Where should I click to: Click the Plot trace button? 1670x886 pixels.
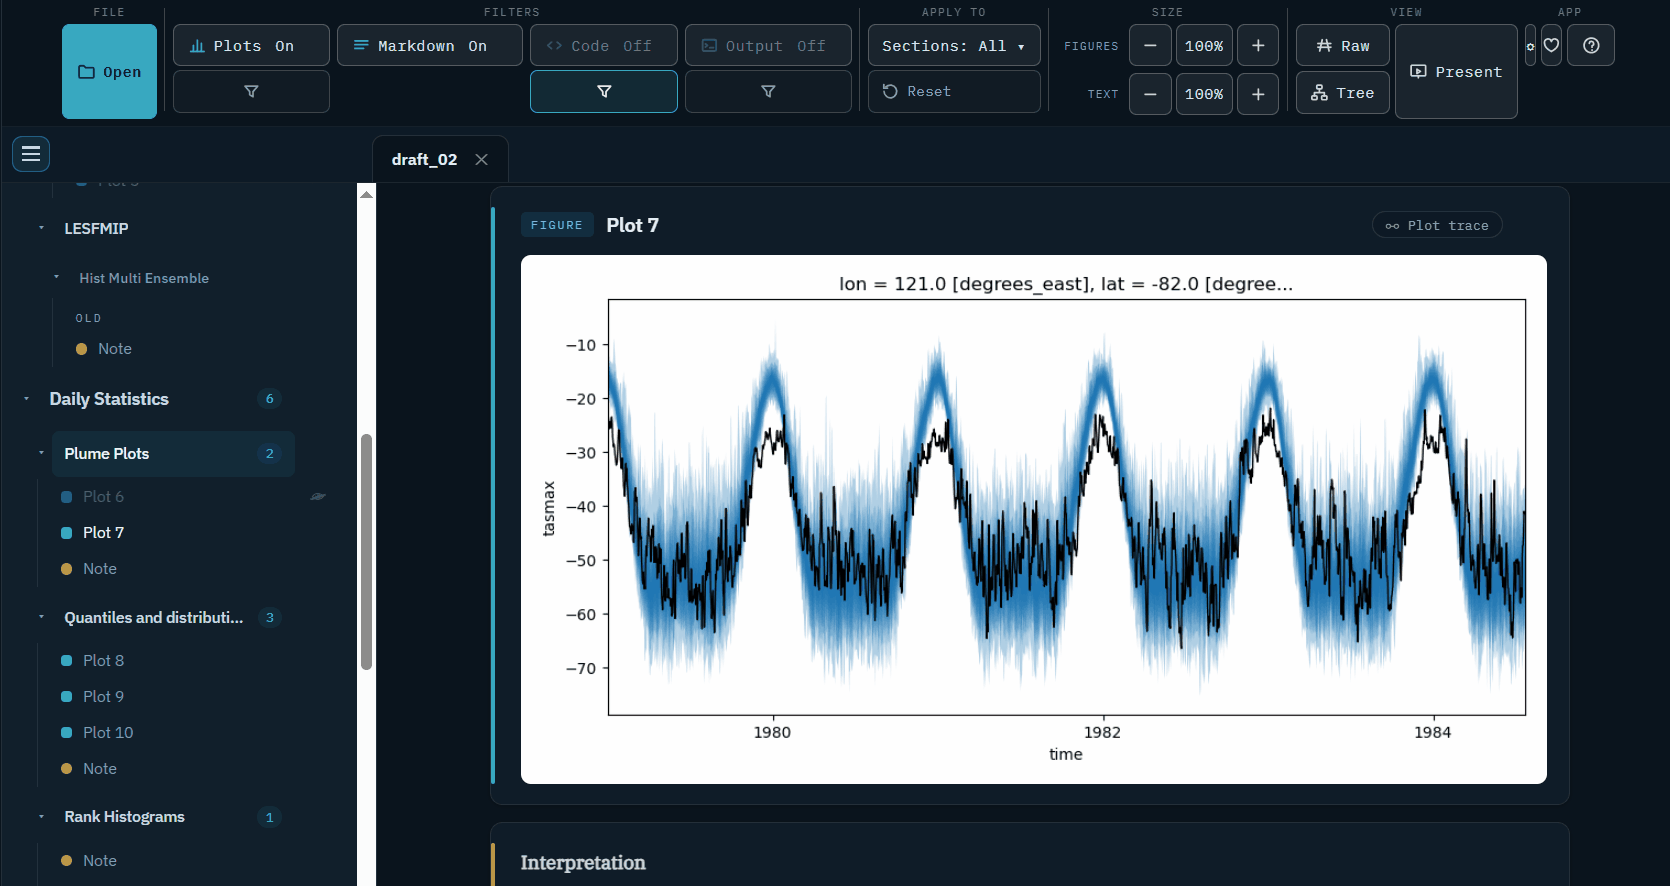pos(1437,226)
